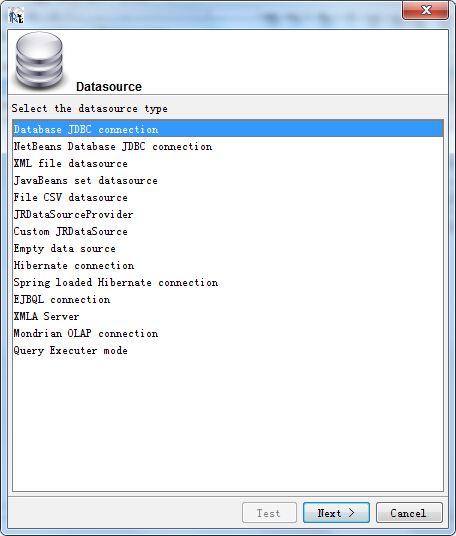Click the Datasource database cylinder icon
The height and width of the screenshot is (536, 456).
pyautogui.click(x=40, y=62)
